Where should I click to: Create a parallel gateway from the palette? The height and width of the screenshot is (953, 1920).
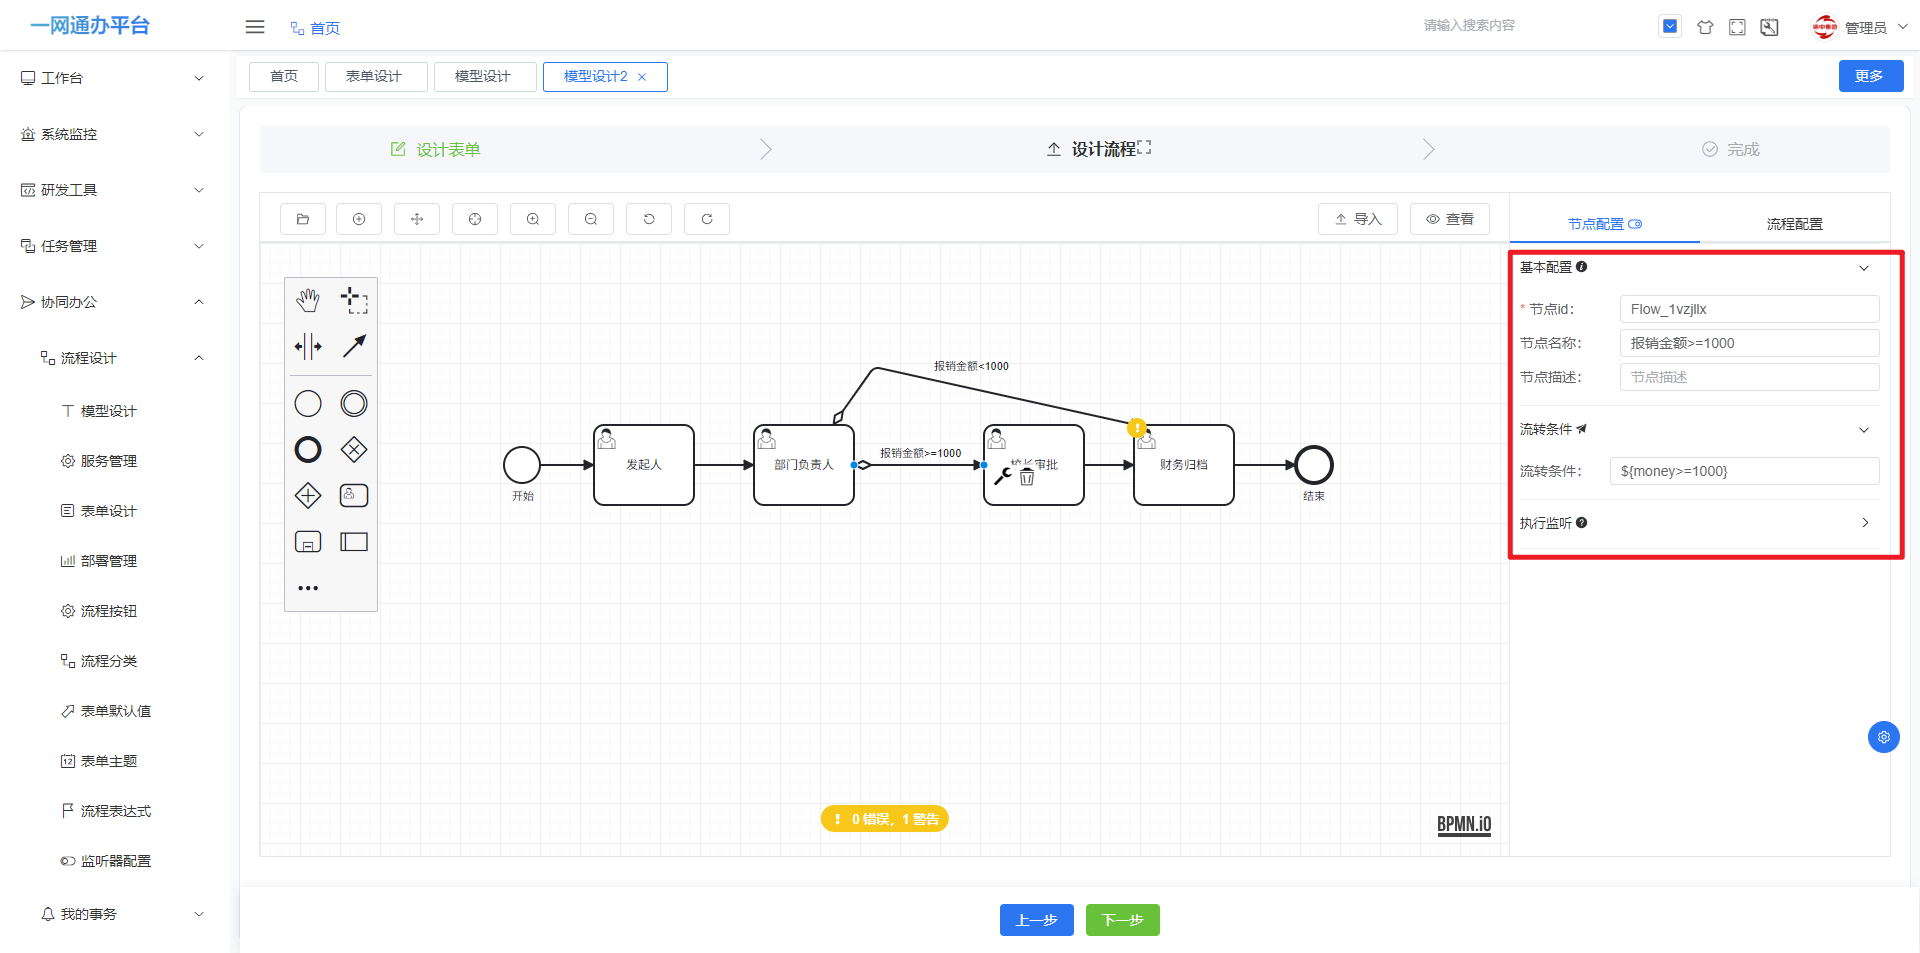pos(308,495)
